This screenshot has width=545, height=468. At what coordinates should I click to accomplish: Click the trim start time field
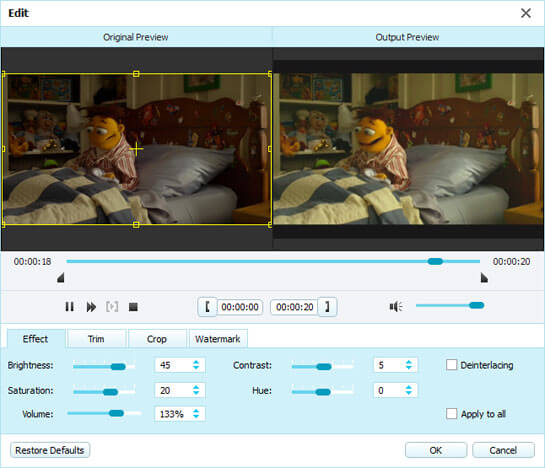coord(240,307)
